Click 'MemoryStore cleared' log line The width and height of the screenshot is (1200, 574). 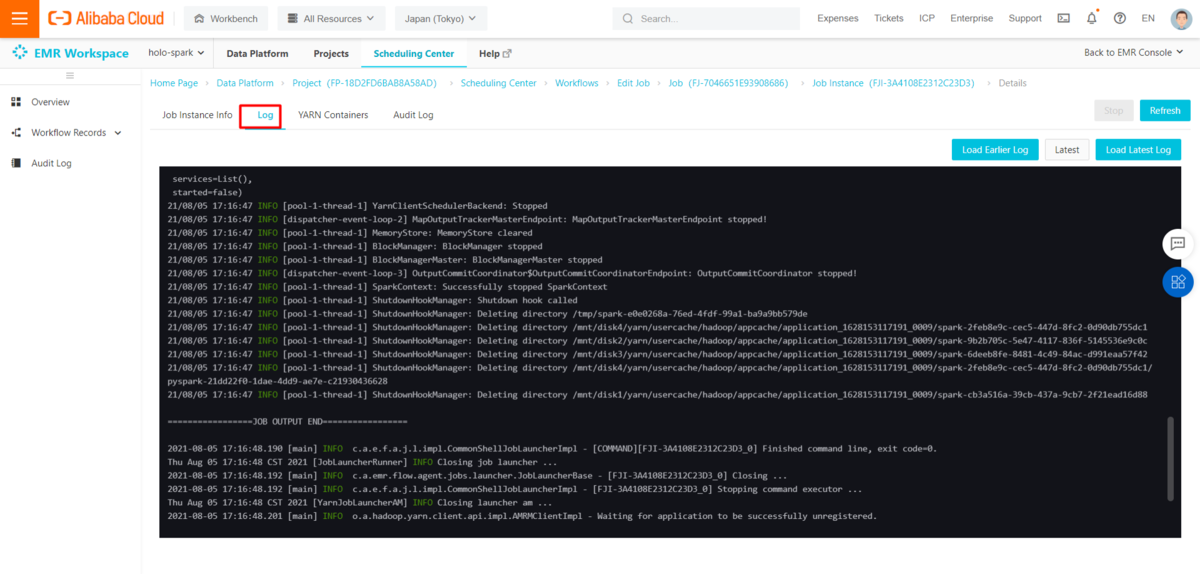click(x=350, y=232)
